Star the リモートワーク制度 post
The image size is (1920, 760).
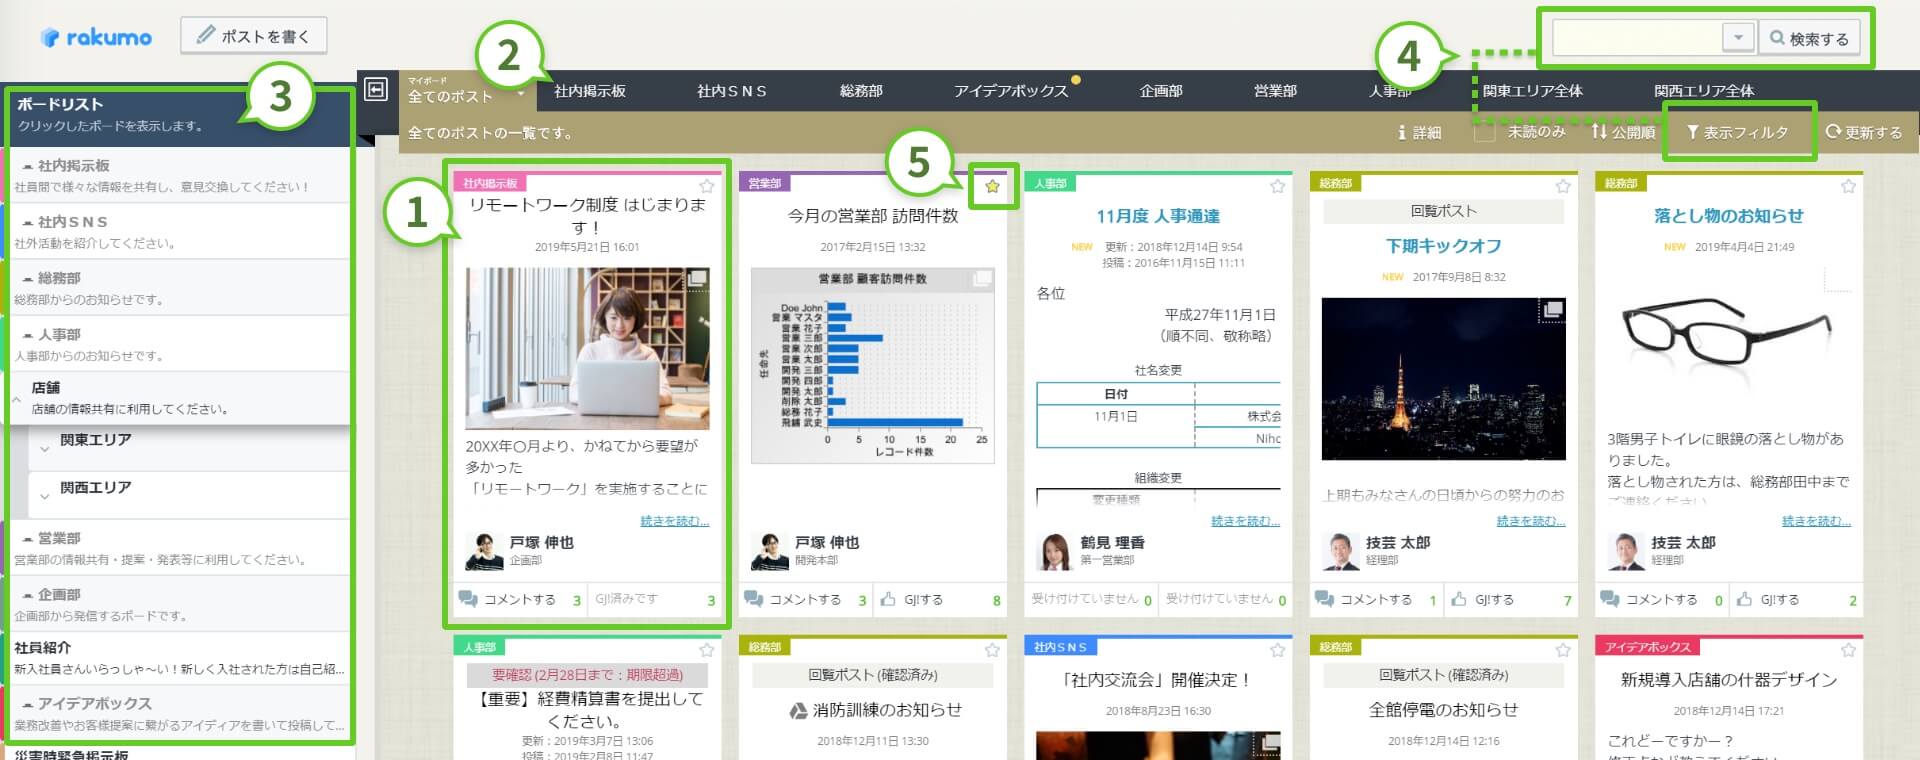tap(707, 186)
